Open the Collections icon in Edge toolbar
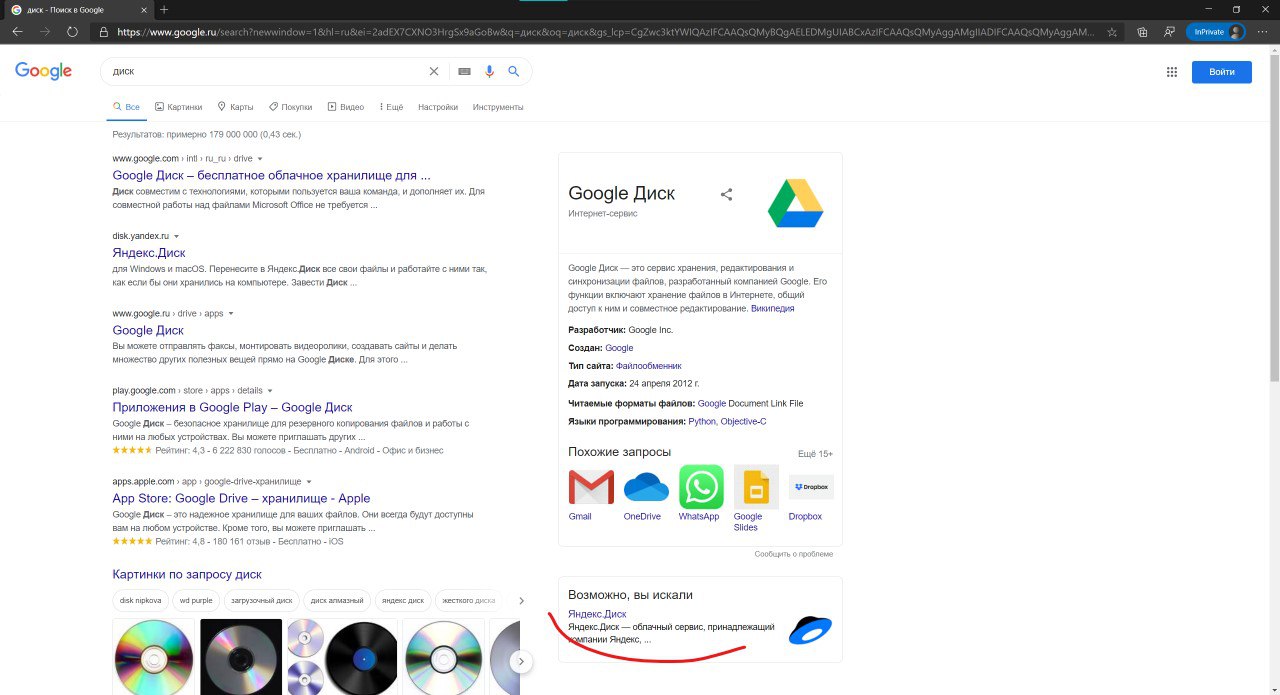 (x=1143, y=32)
